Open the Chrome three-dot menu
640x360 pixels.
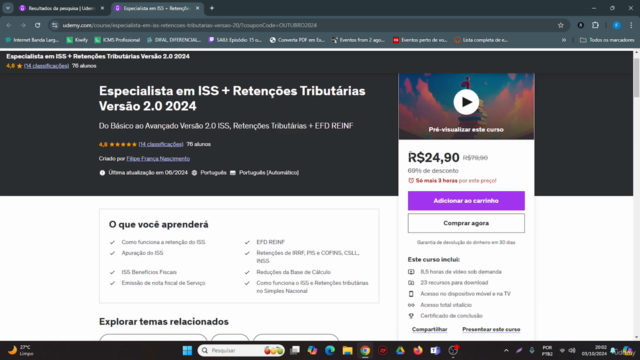631,25
